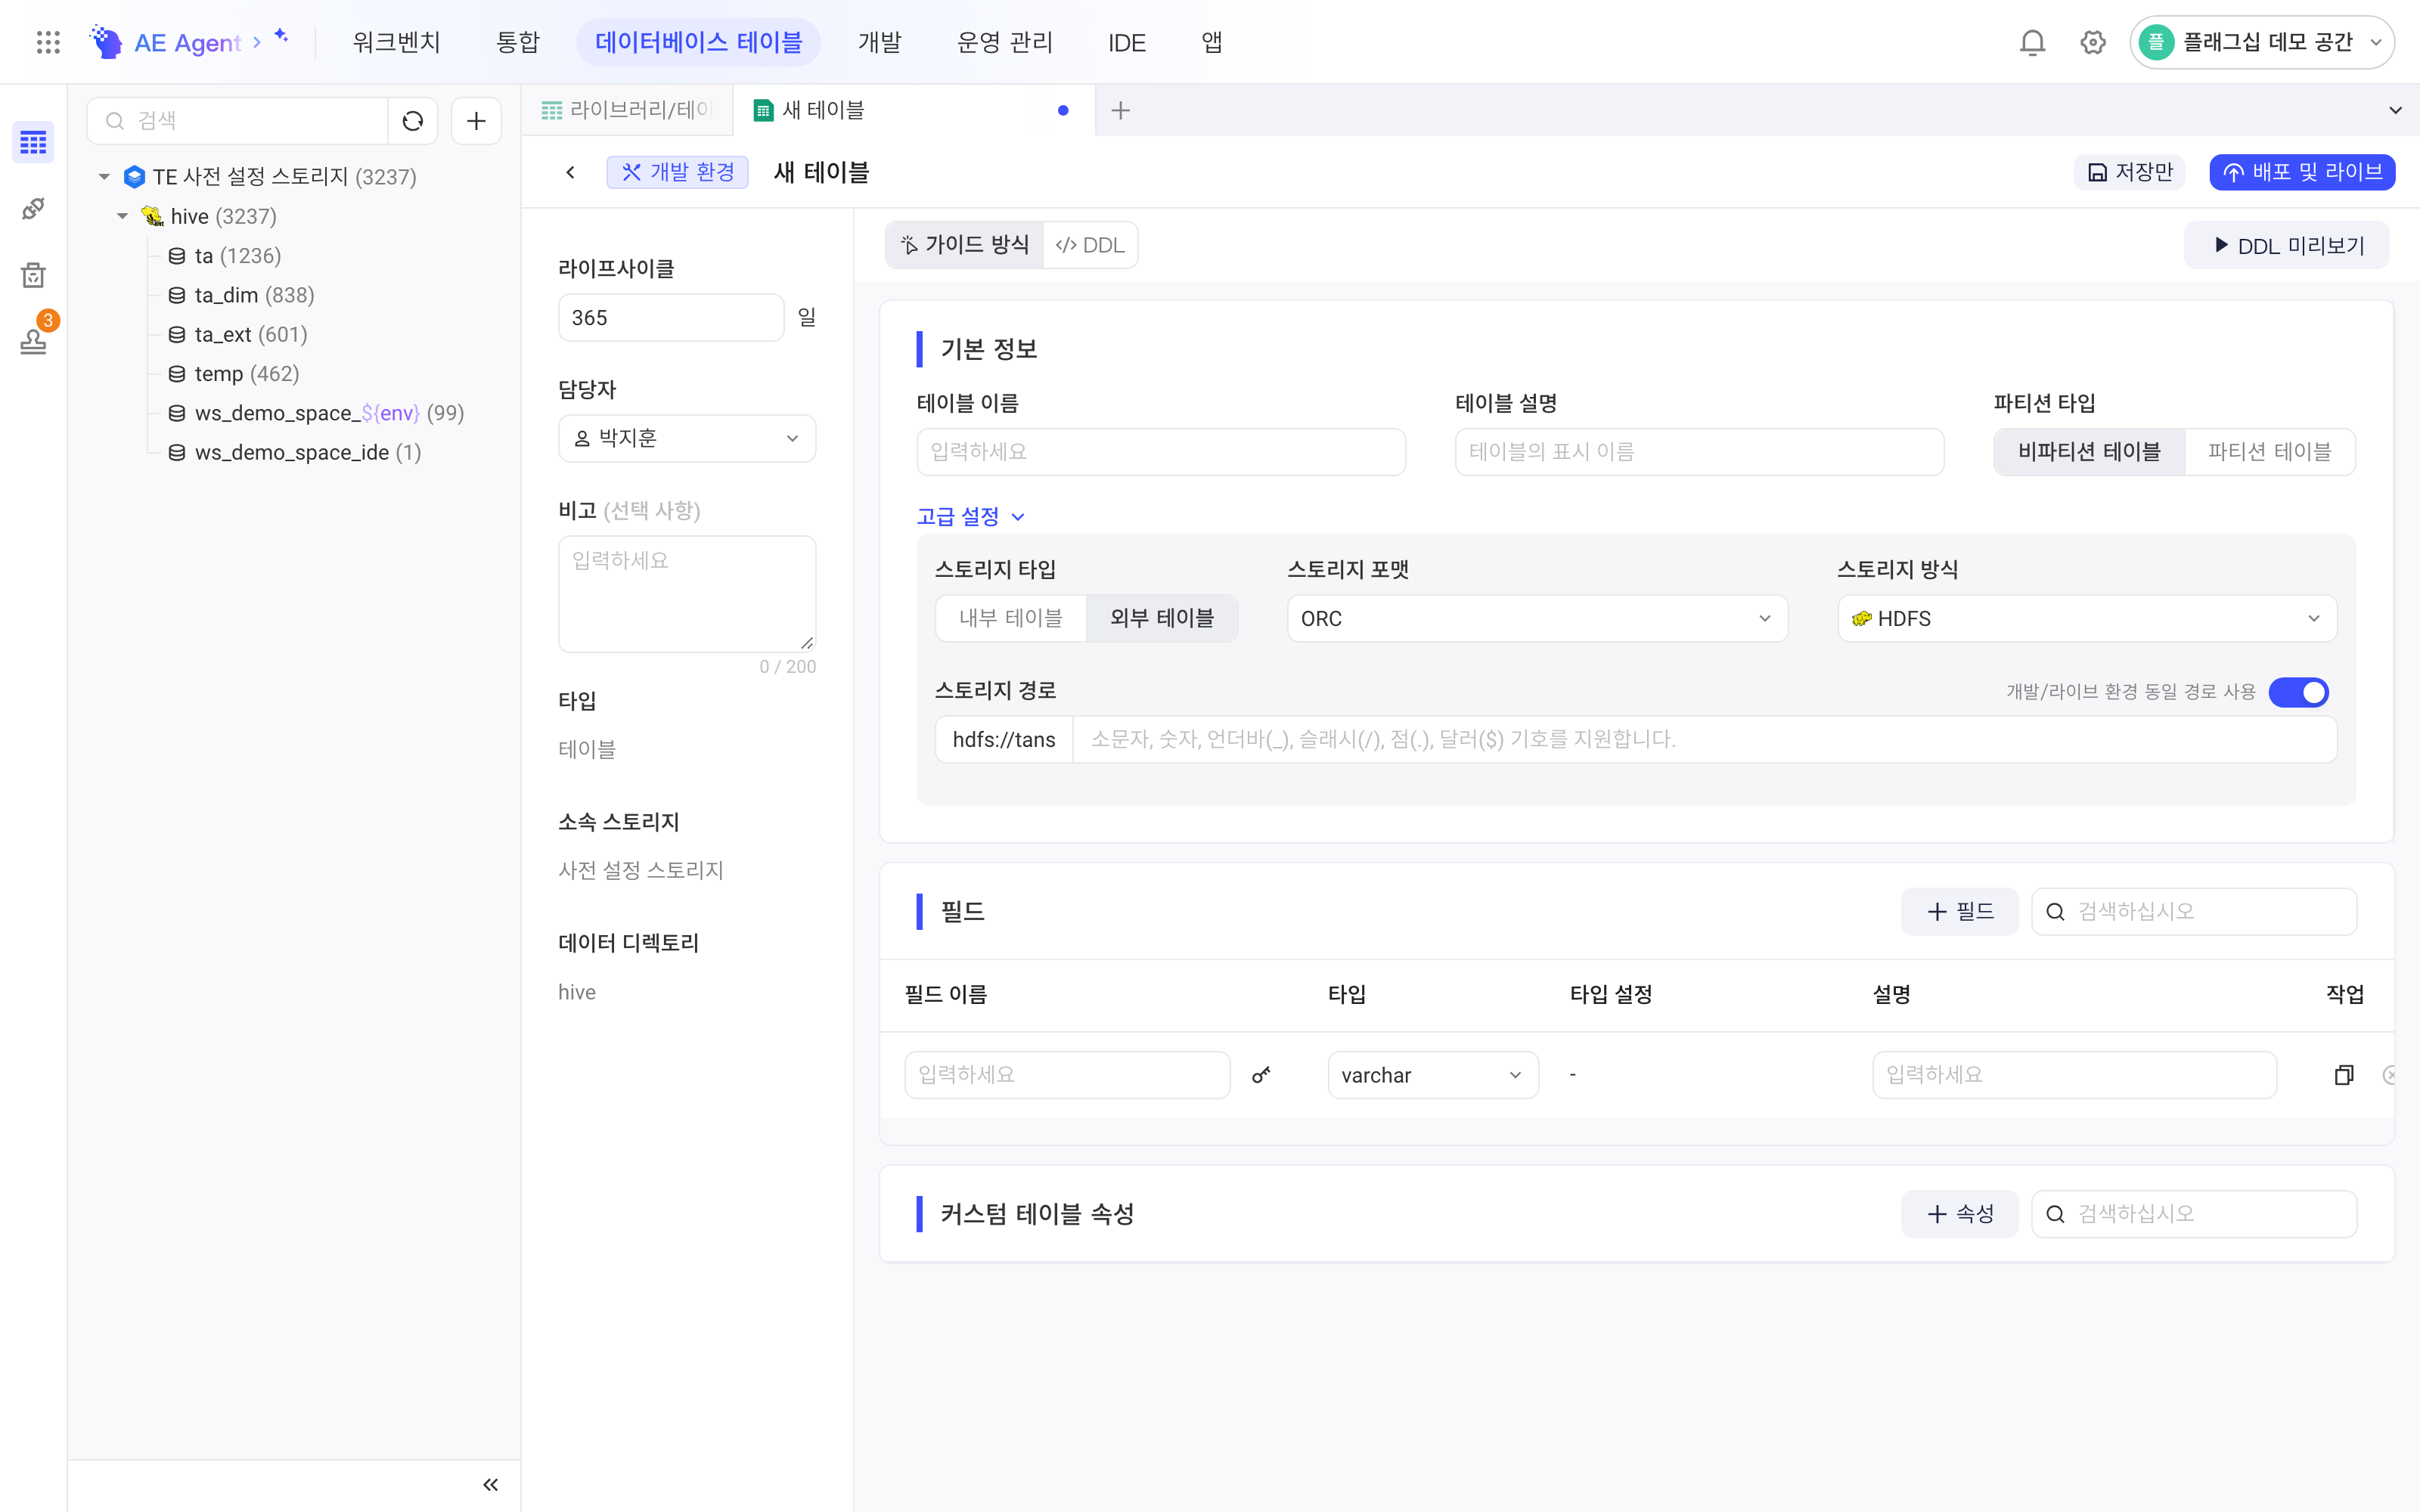The height and width of the screenshot is (1512, 2420).
Task: Switch to 가이드 방식 mode
Action: point(965,245)
